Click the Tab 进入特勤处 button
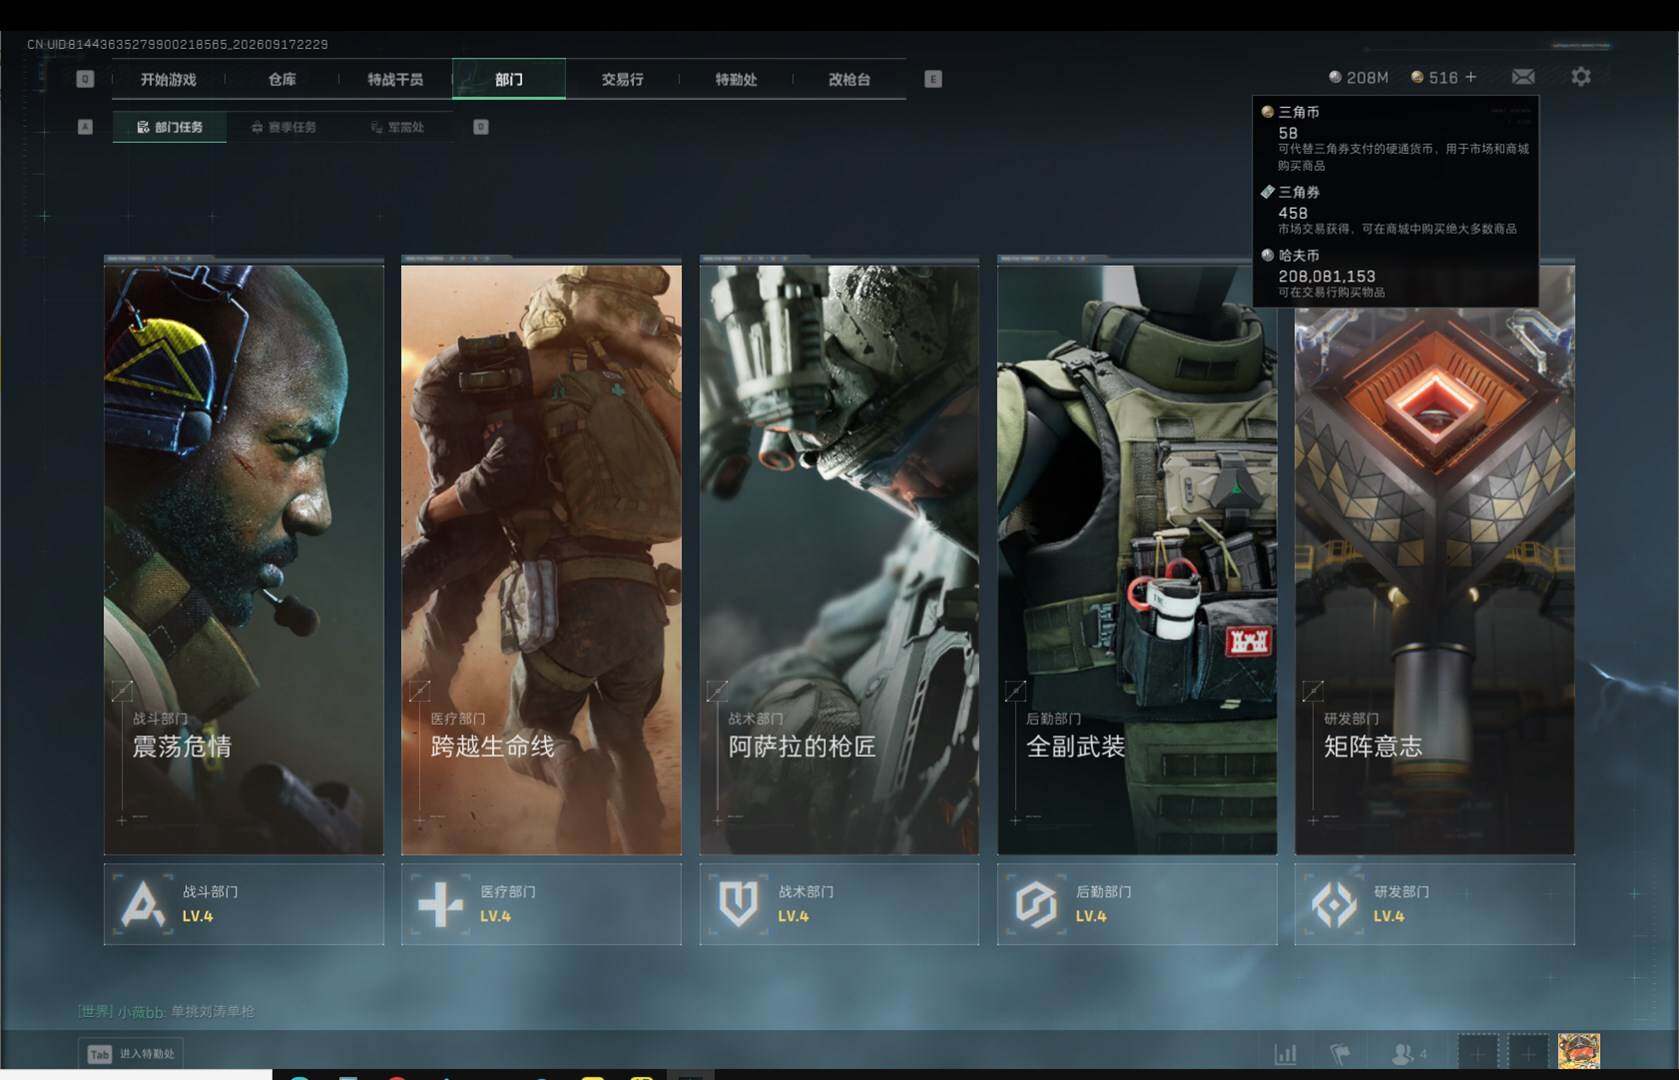 pyautogui.click(x=132, y=1054)
